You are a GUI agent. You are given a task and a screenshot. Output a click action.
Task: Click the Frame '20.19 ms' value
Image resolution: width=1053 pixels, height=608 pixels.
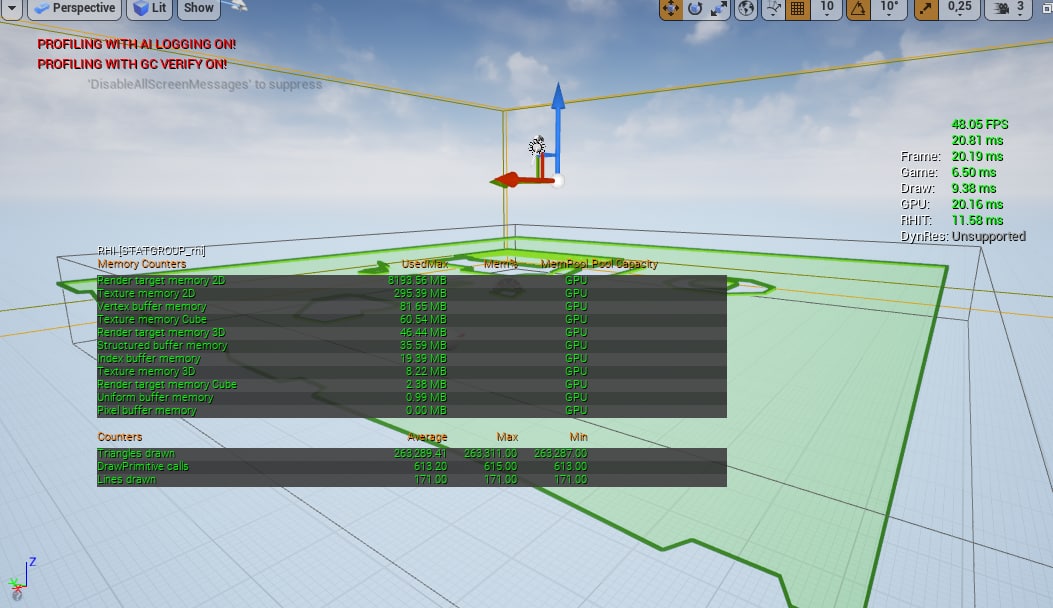pos(977,157)
